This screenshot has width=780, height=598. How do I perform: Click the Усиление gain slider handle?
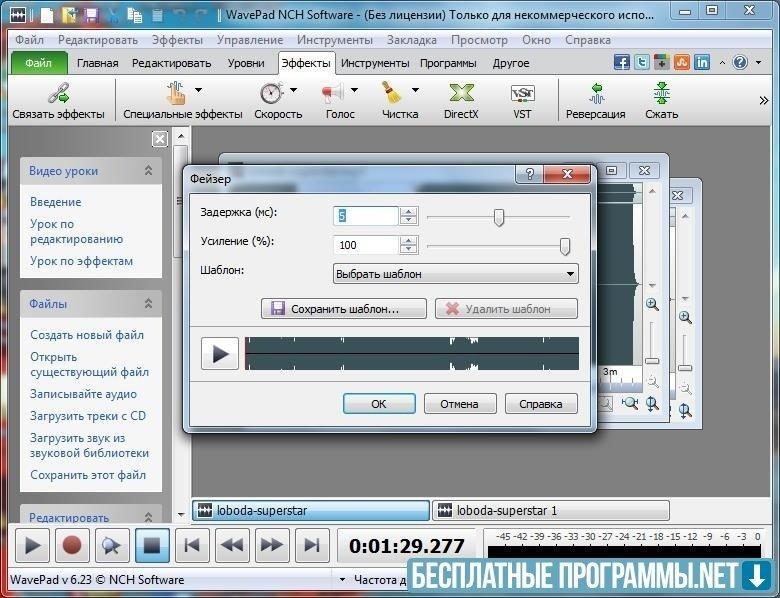[565, 246]
